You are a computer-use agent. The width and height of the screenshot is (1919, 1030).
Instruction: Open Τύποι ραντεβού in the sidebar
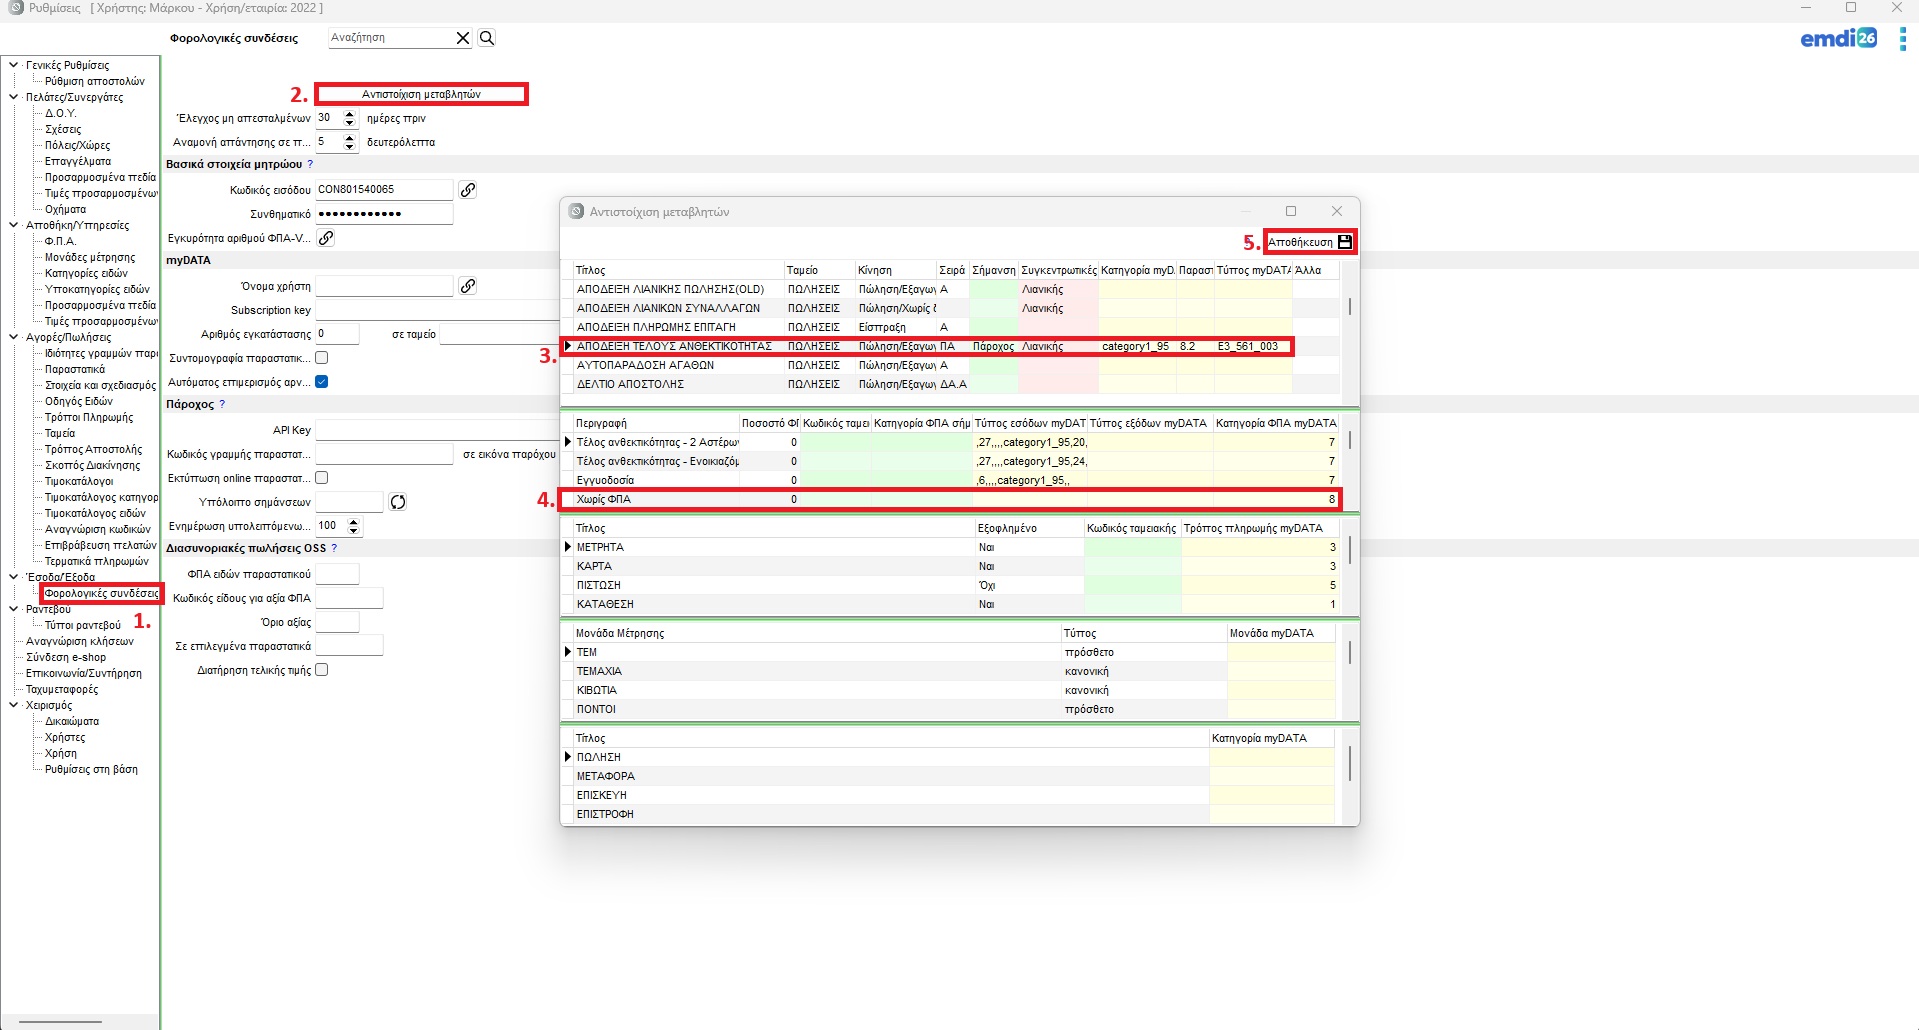[x=83, y=625]
